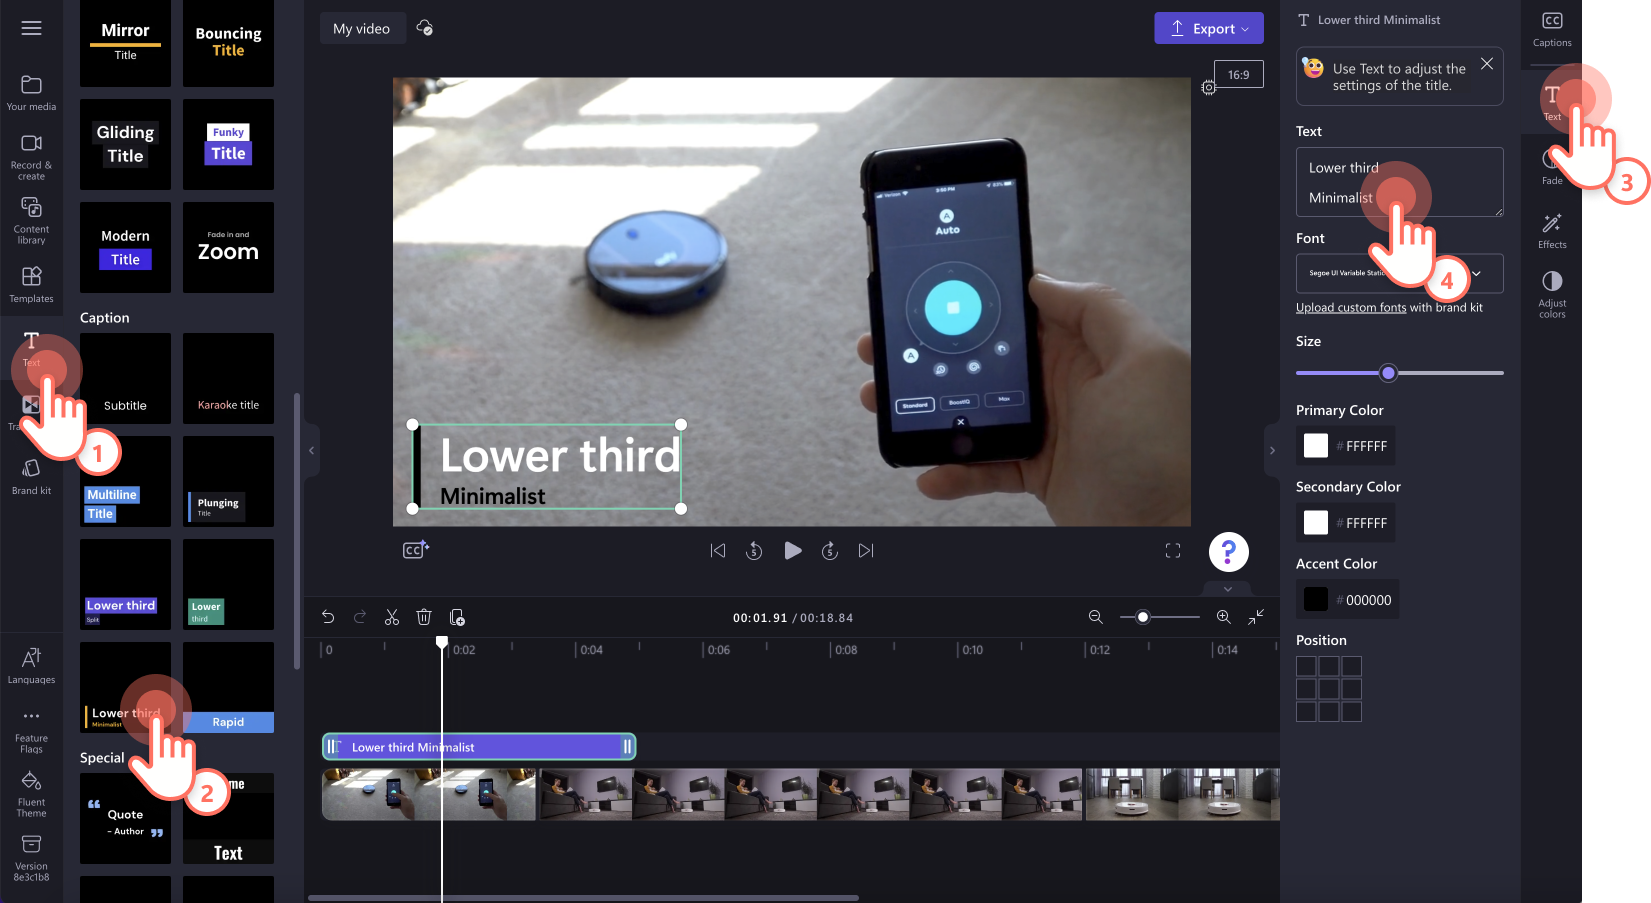Check cloud save status icon
Viewport: 1651px width, 903px height.
[425, 28]
